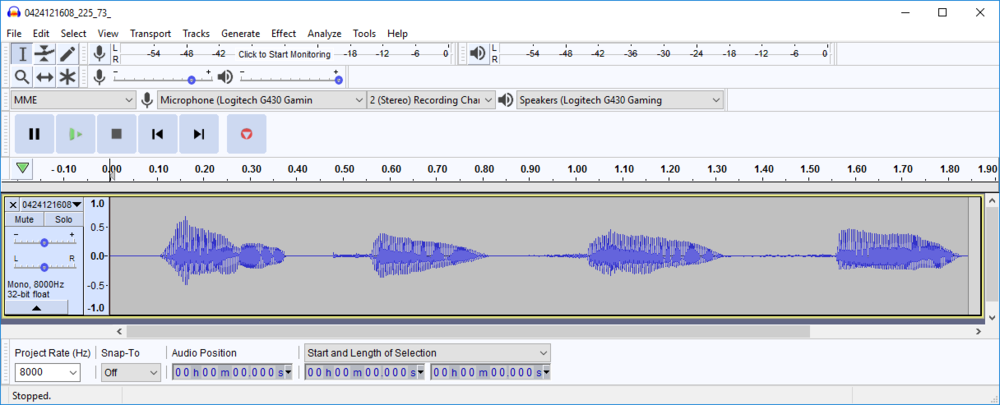Select the Time Shift tool
The image size is (1000, 405).
(x=44, y=77)
